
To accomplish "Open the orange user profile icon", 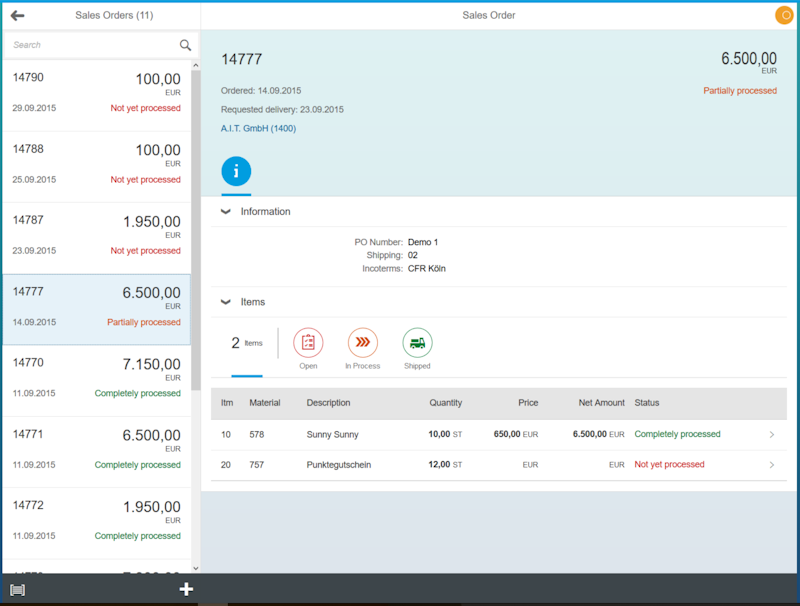I will (784, 15).
